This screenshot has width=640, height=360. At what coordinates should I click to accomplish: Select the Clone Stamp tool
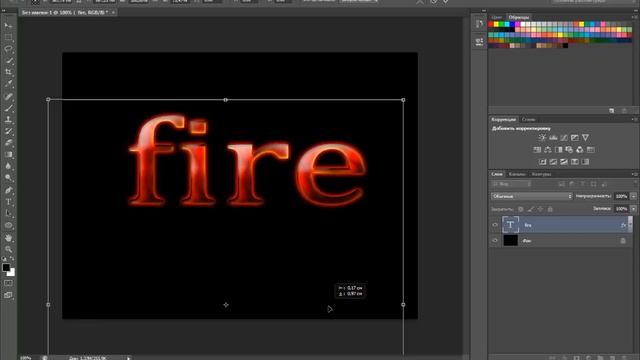pos(8,120)
